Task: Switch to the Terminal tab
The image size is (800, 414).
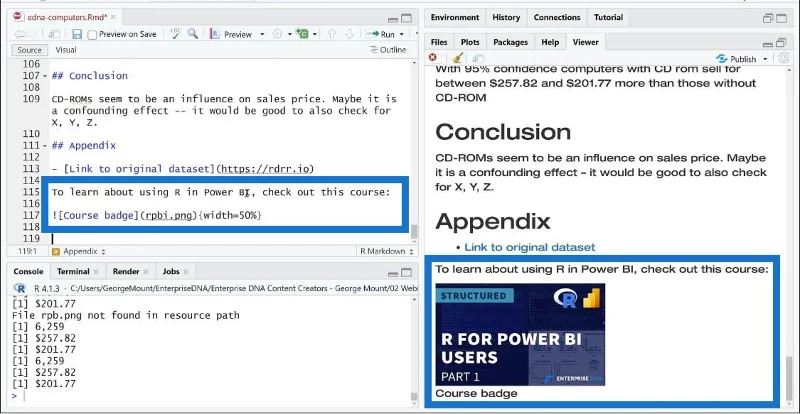Action: (x=73, y=272)
